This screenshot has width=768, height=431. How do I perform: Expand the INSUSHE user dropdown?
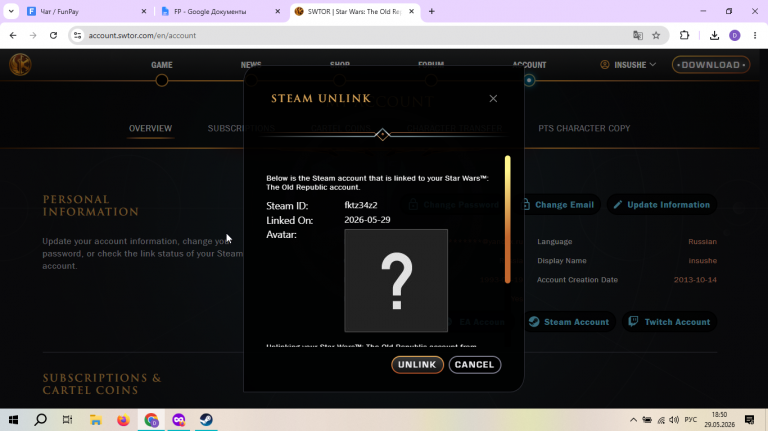point(628,65)
